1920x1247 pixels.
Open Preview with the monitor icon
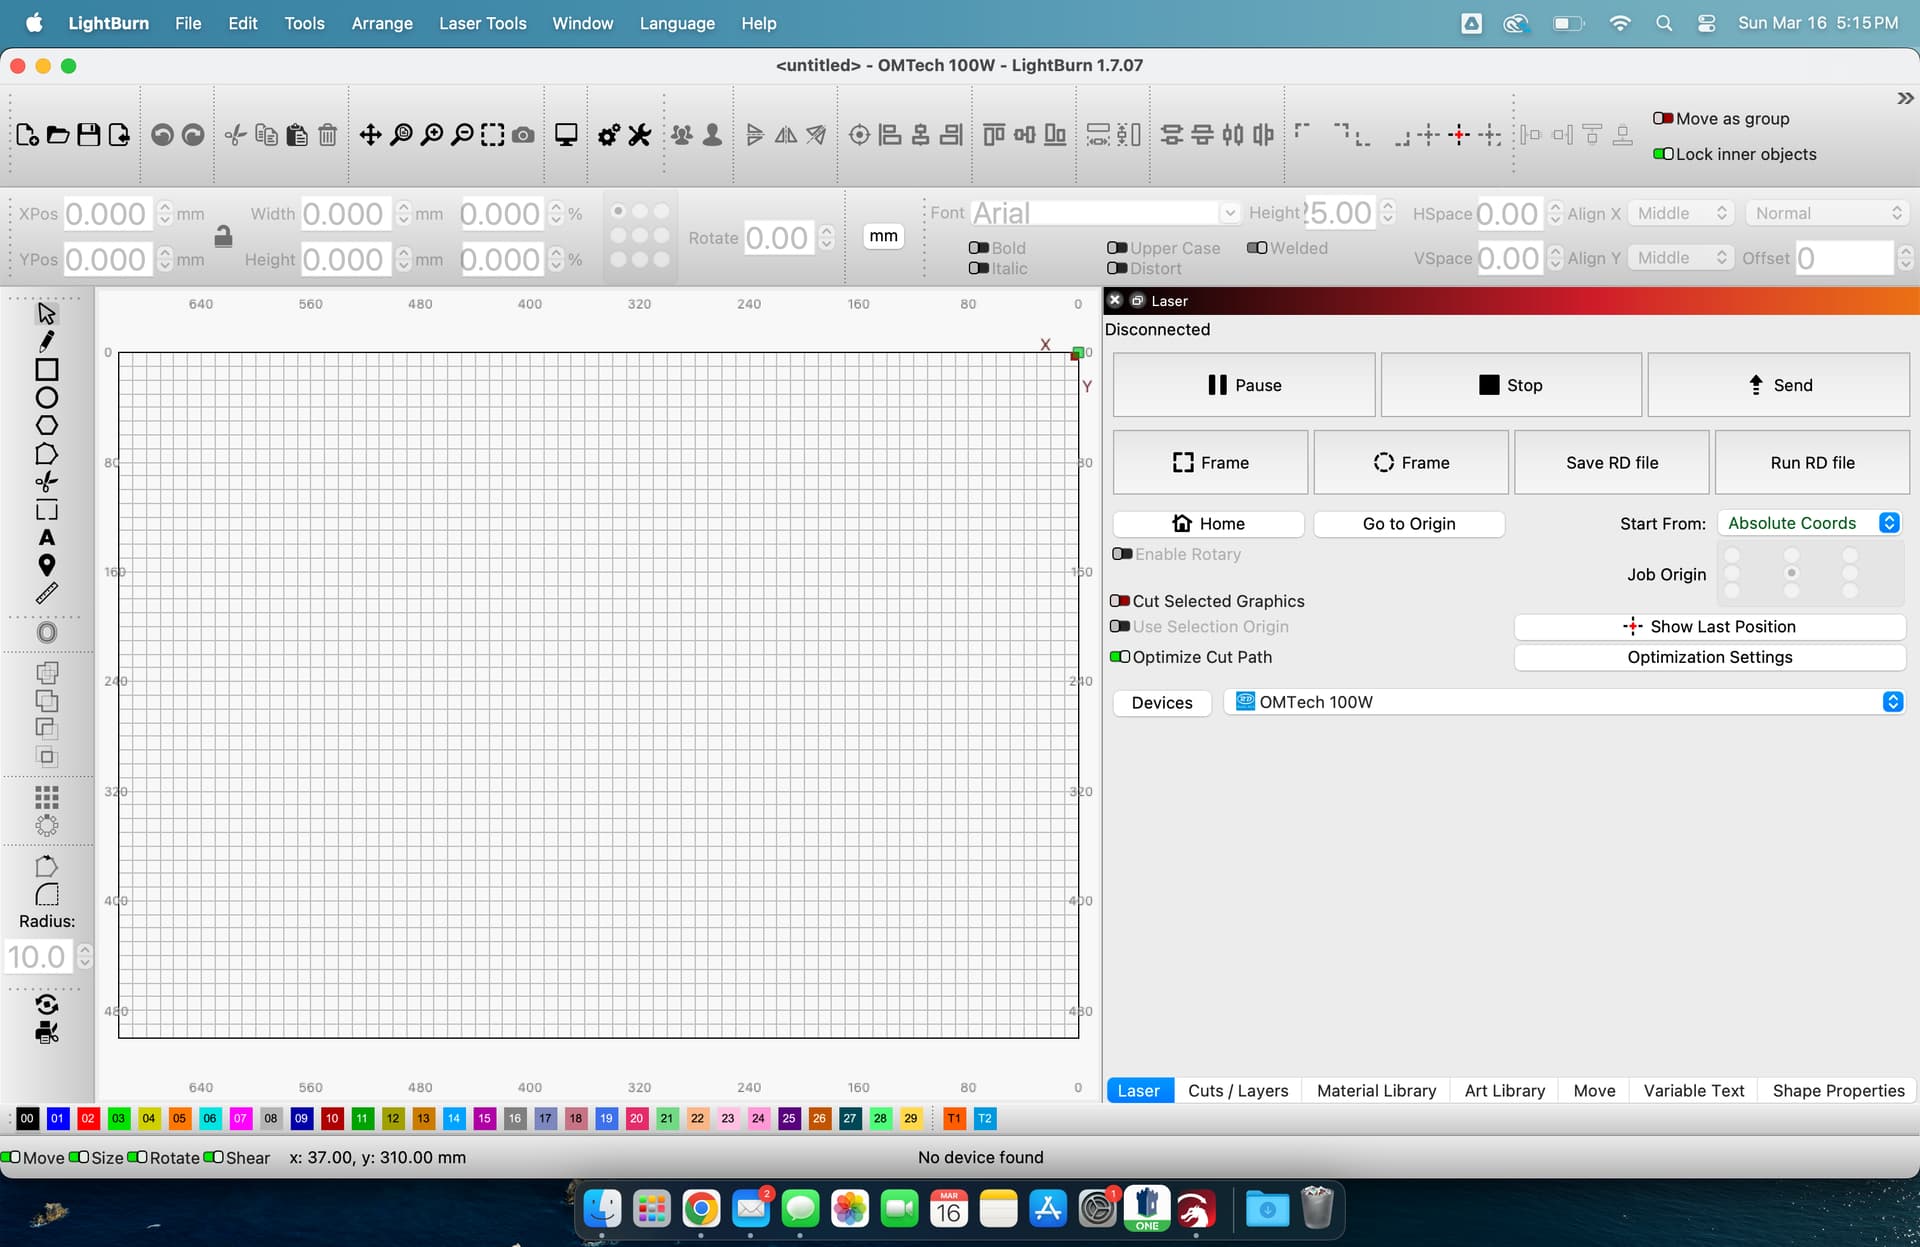coord(566,134)
